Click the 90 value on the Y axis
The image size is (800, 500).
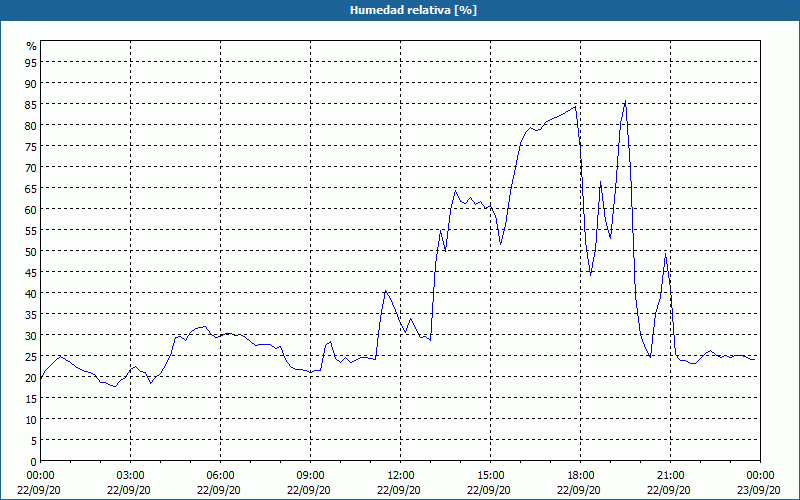pyautogui.click(x=31, y=83)
